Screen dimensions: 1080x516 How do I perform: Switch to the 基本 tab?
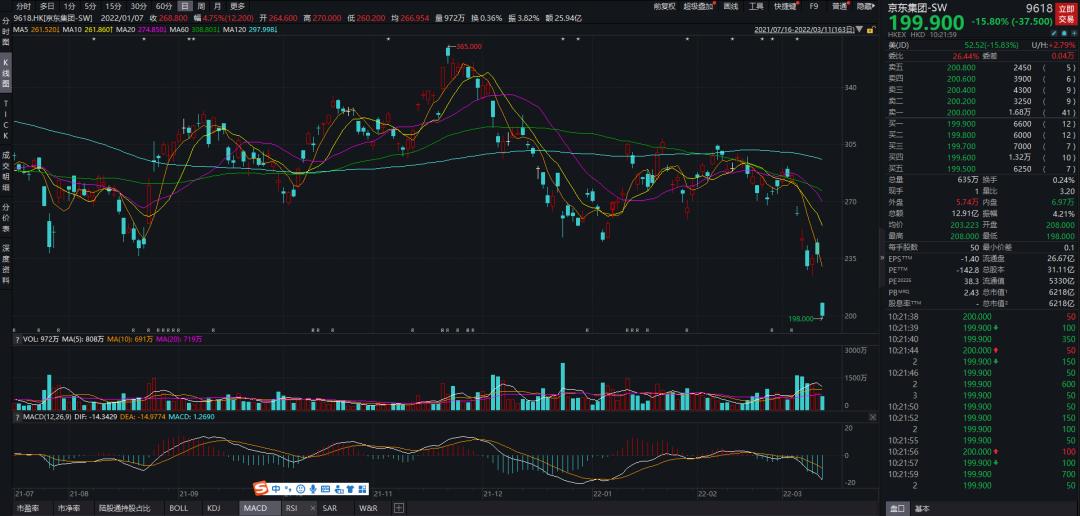pos(921,508)
